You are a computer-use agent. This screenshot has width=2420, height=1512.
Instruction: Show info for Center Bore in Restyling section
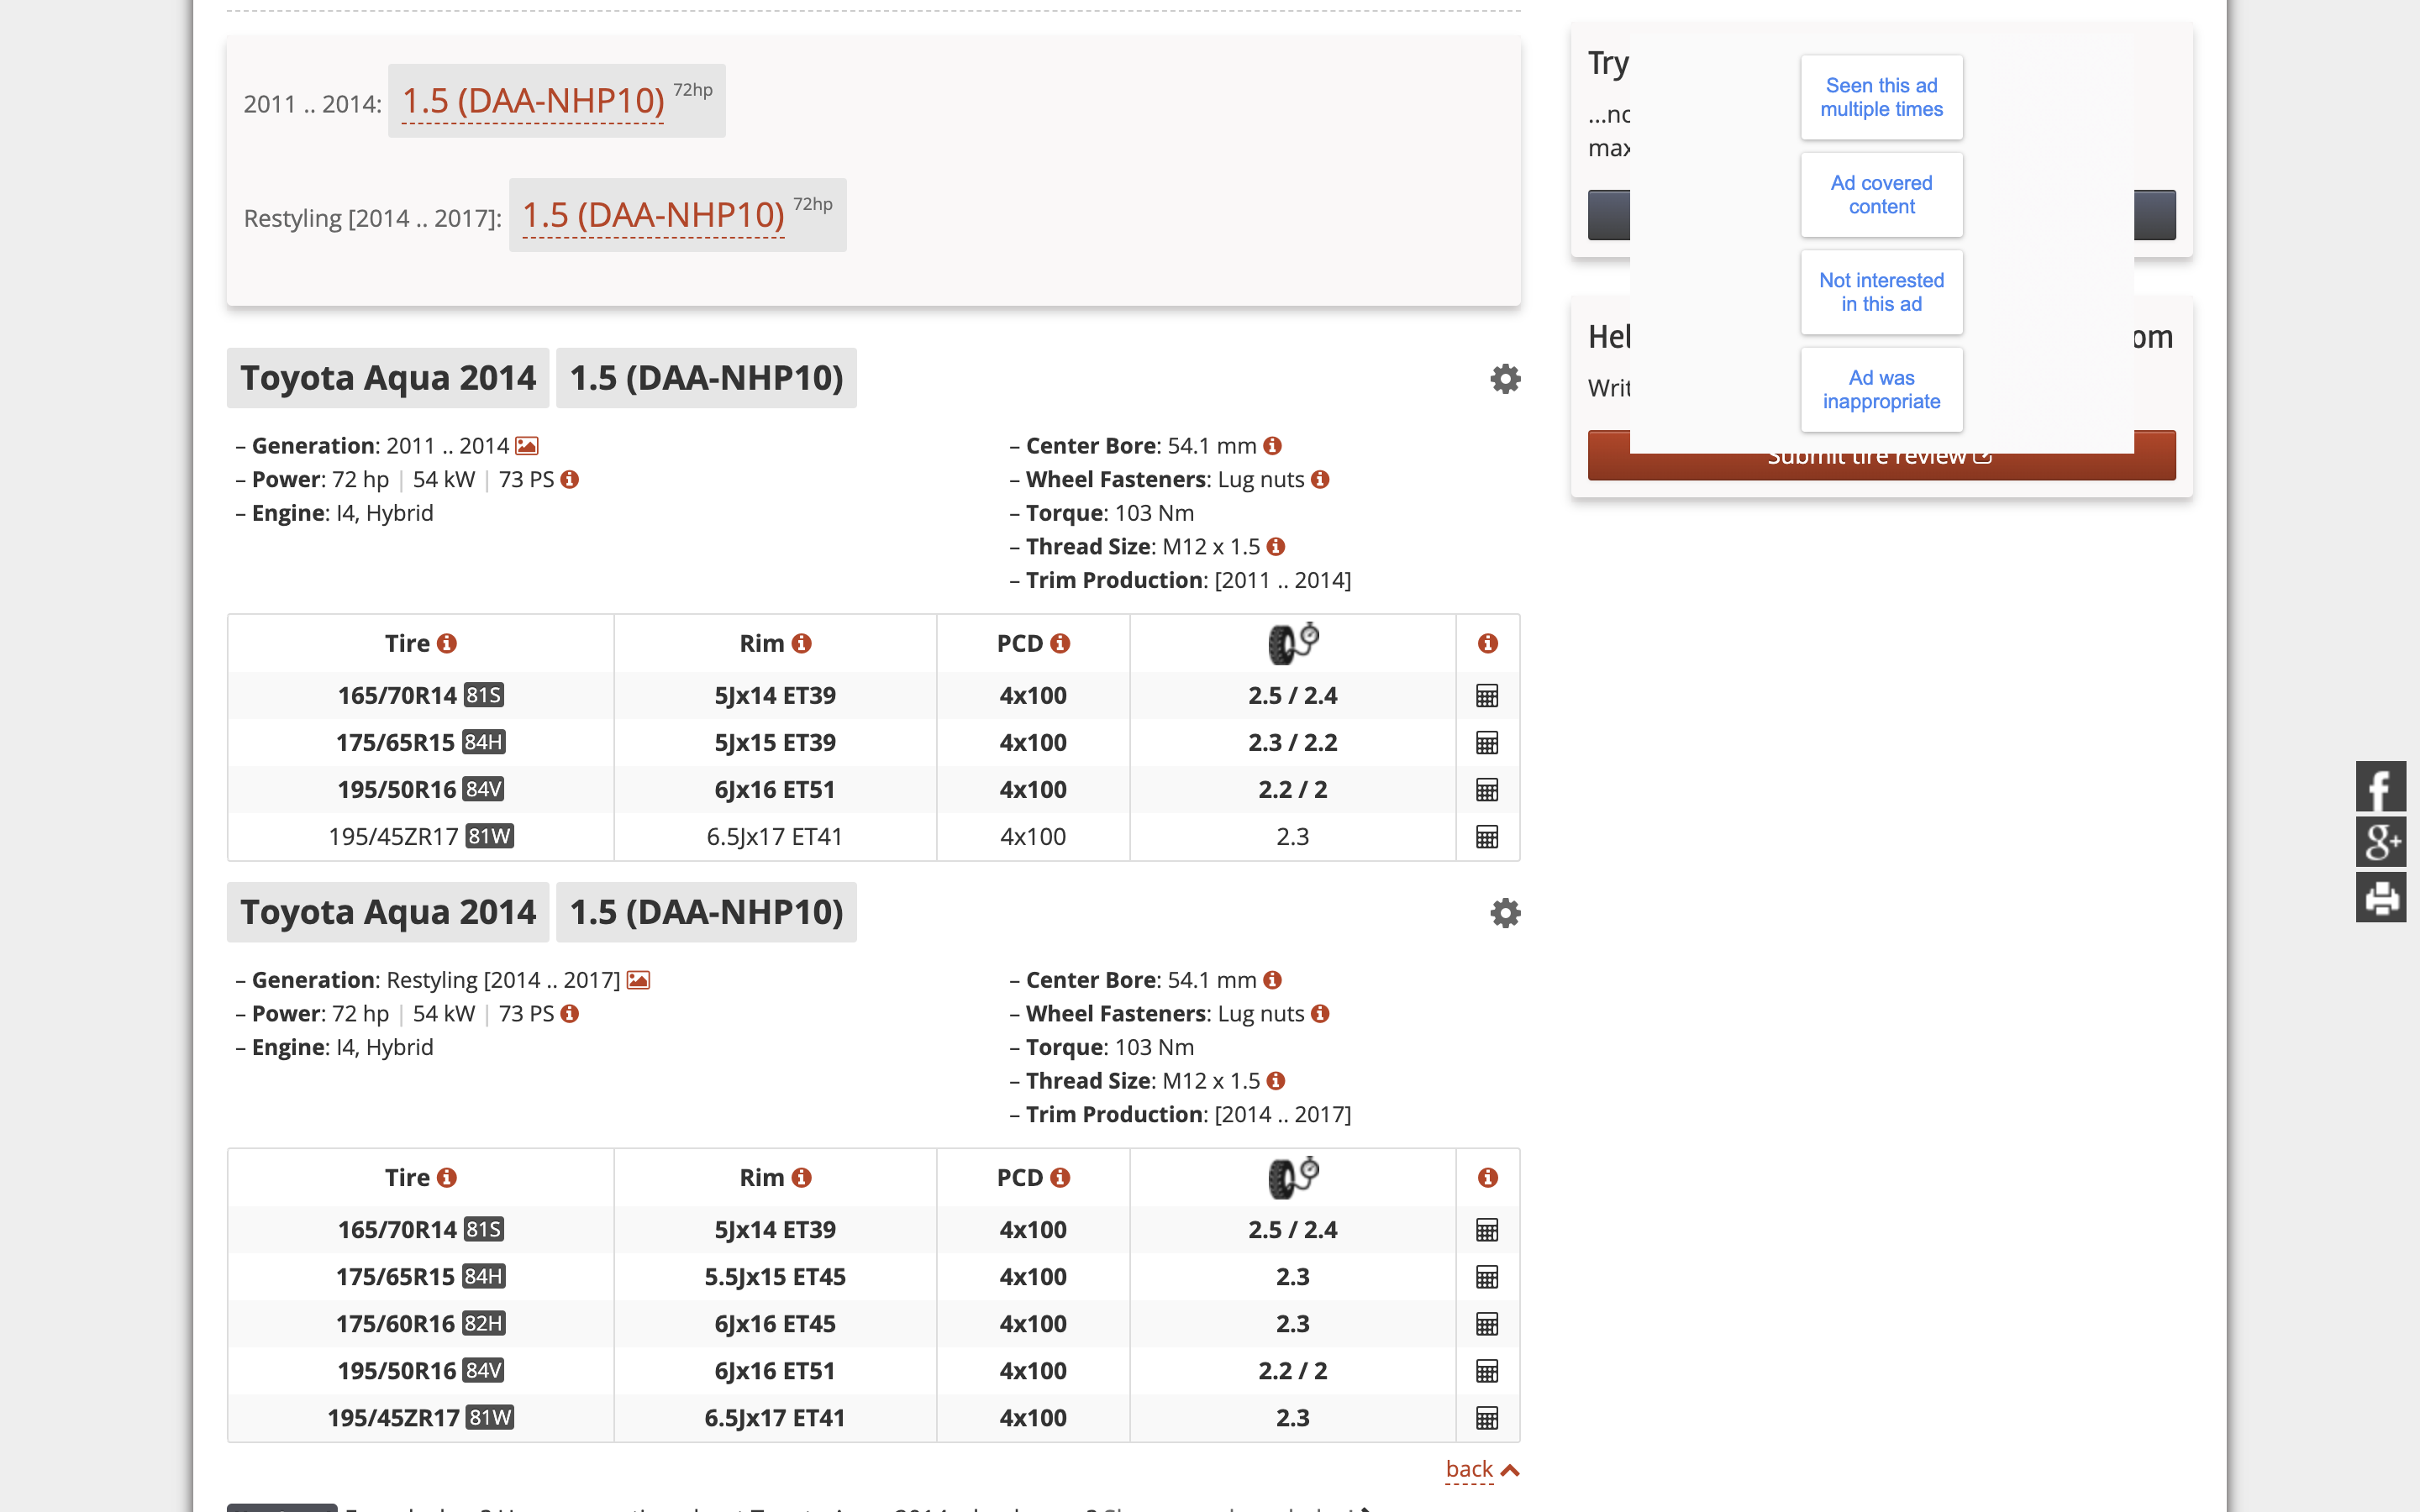(x=1272, y=980)
